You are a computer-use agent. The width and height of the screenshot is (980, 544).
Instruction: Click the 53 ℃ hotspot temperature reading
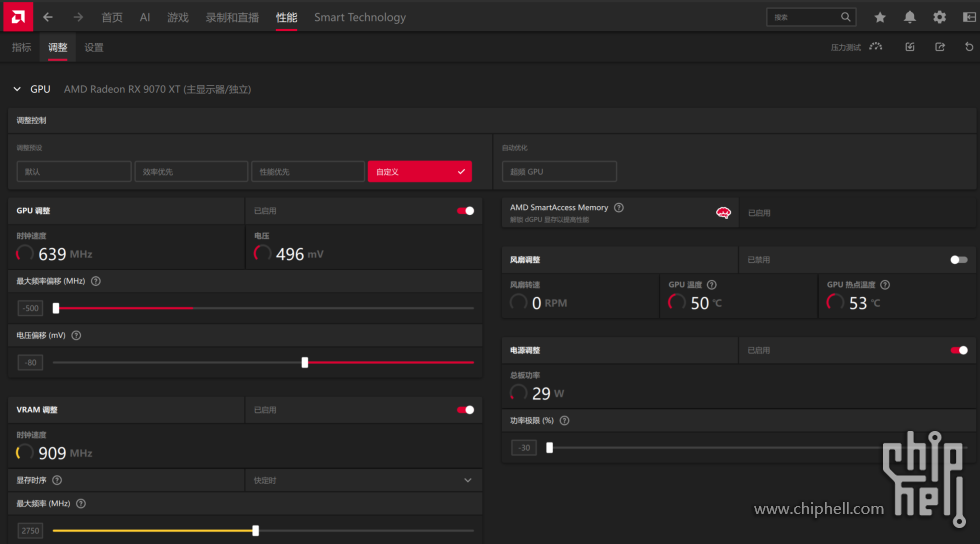pyautogui.click(x=864, y=303)
